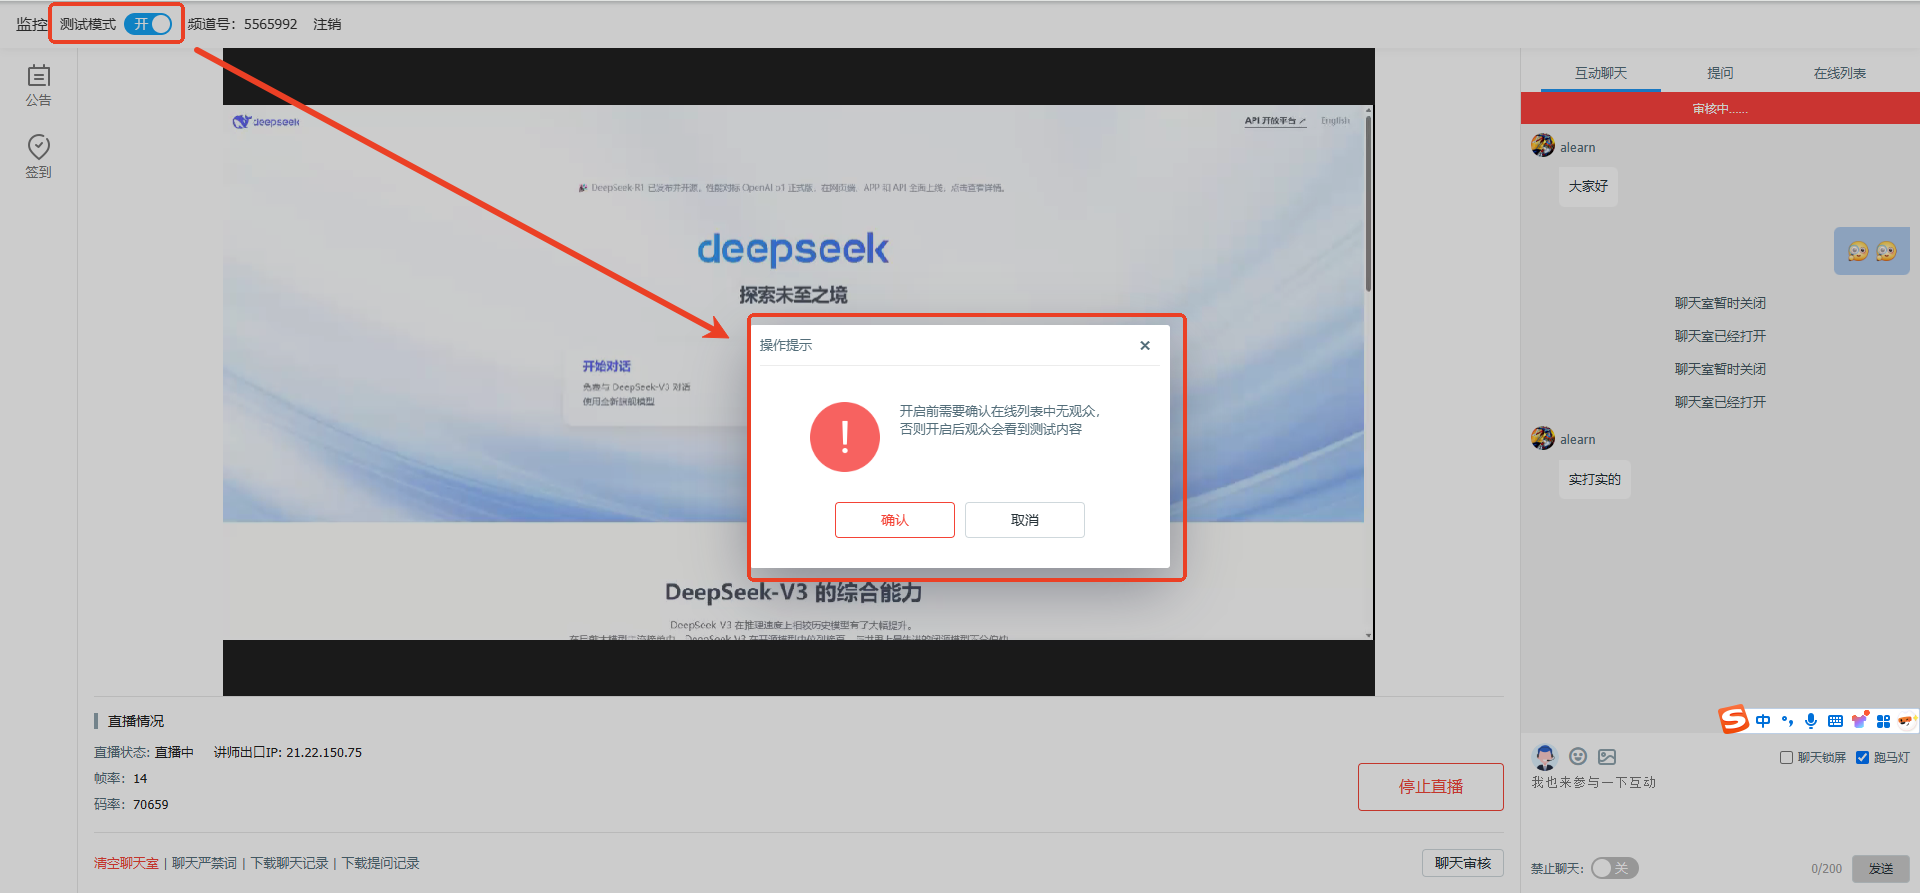Click the 发送 send button

tap(1880, 869)
